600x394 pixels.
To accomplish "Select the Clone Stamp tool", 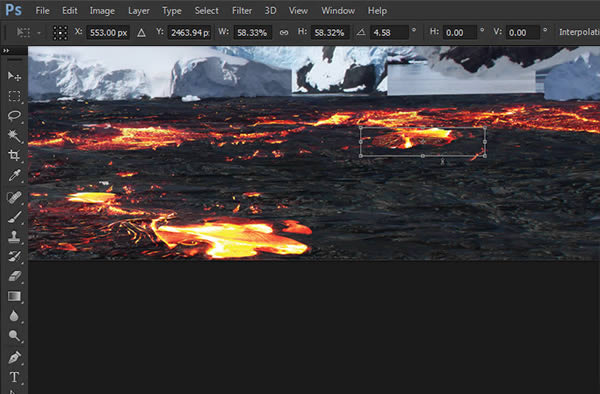I will coord(14,237).
